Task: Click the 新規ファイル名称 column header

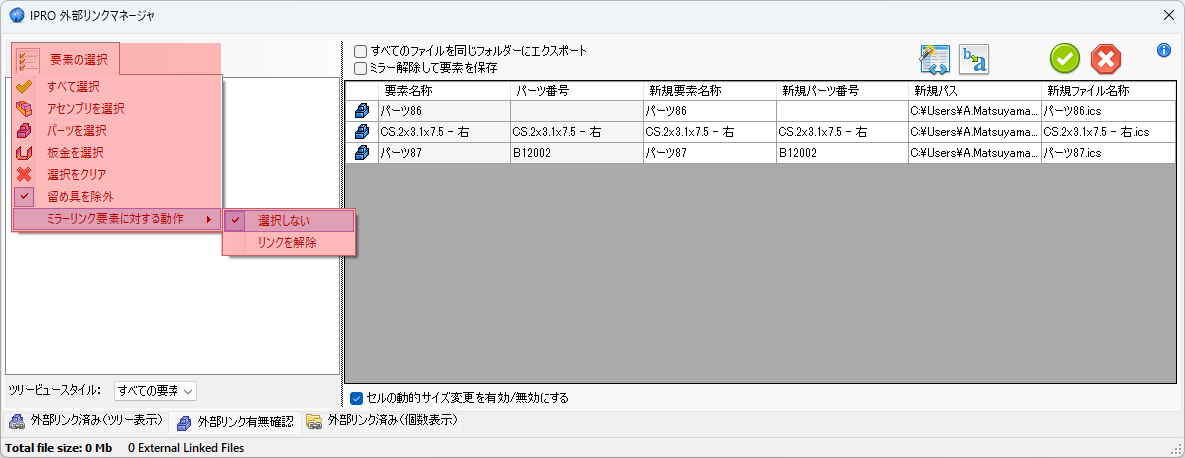Action: coord(1109,91)
